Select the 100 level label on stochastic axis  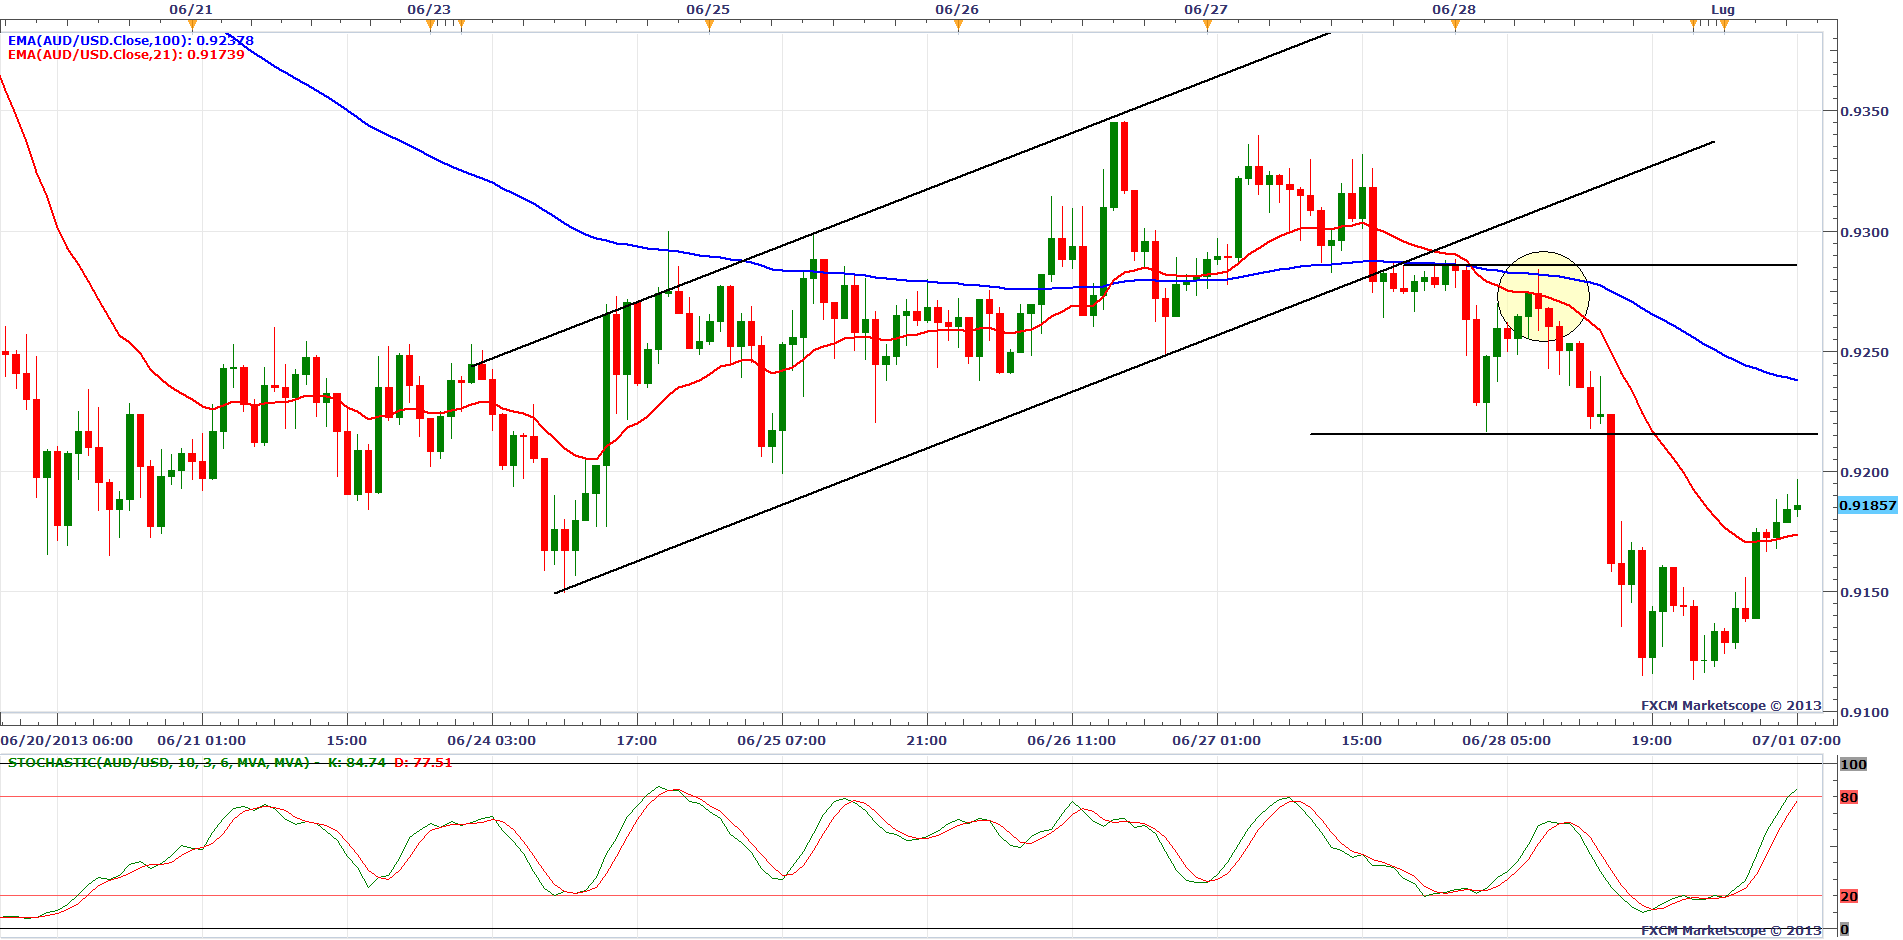pyautogui.click(x=1853, y=765)
